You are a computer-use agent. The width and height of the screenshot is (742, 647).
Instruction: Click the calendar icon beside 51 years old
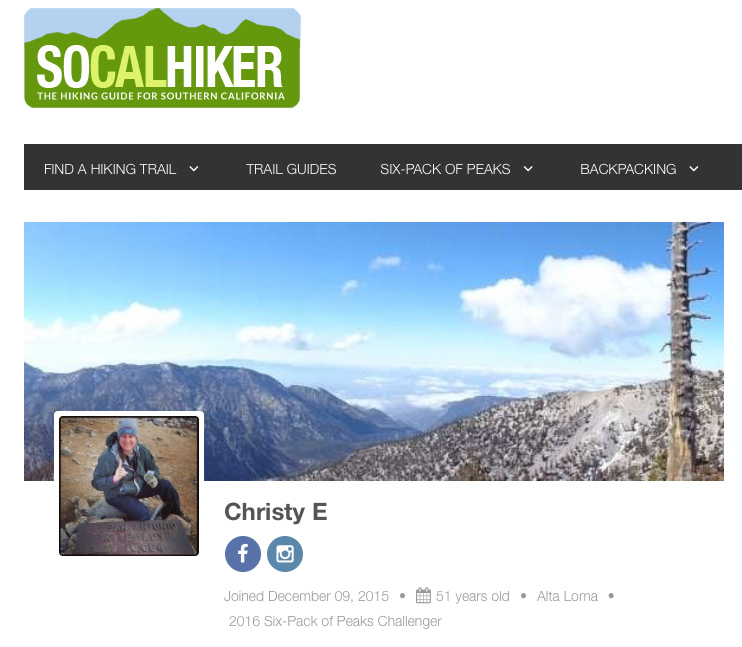[x=423, y=595]
